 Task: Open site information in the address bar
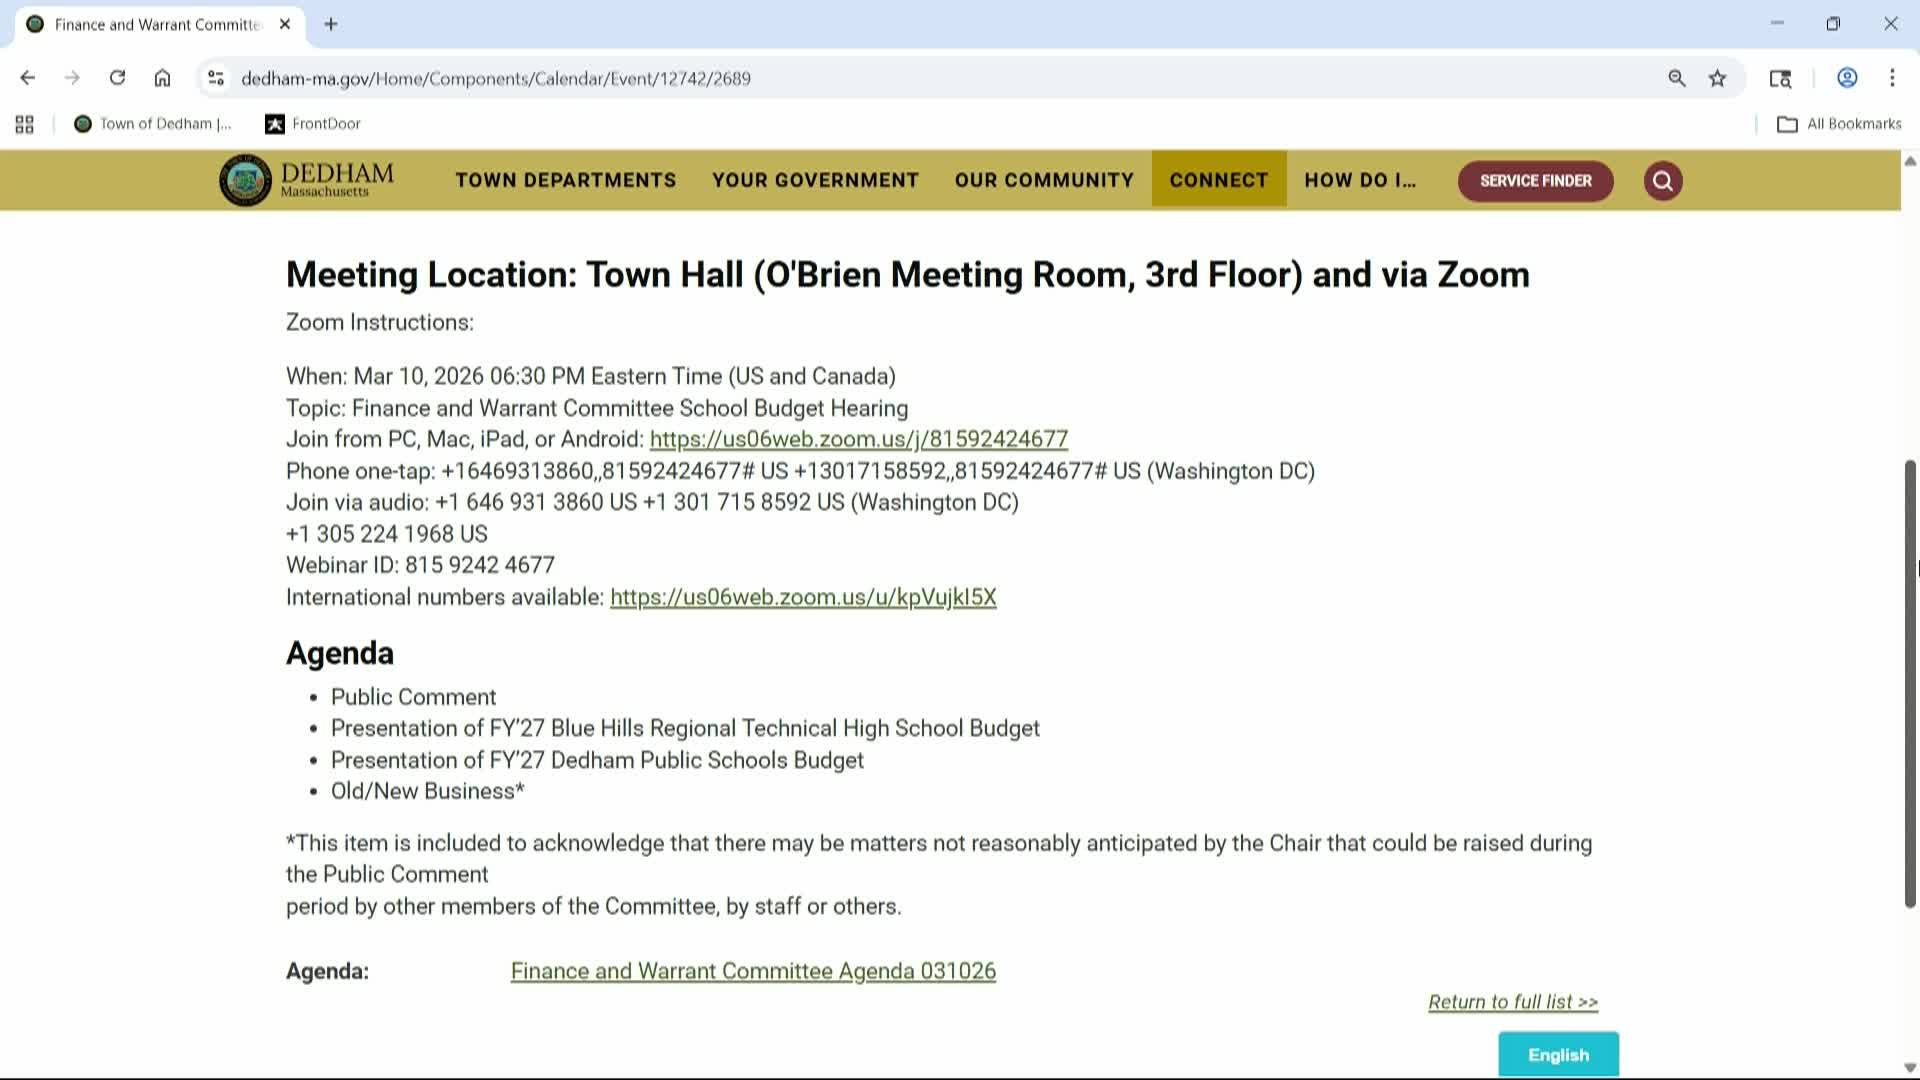tap(216, 77)
